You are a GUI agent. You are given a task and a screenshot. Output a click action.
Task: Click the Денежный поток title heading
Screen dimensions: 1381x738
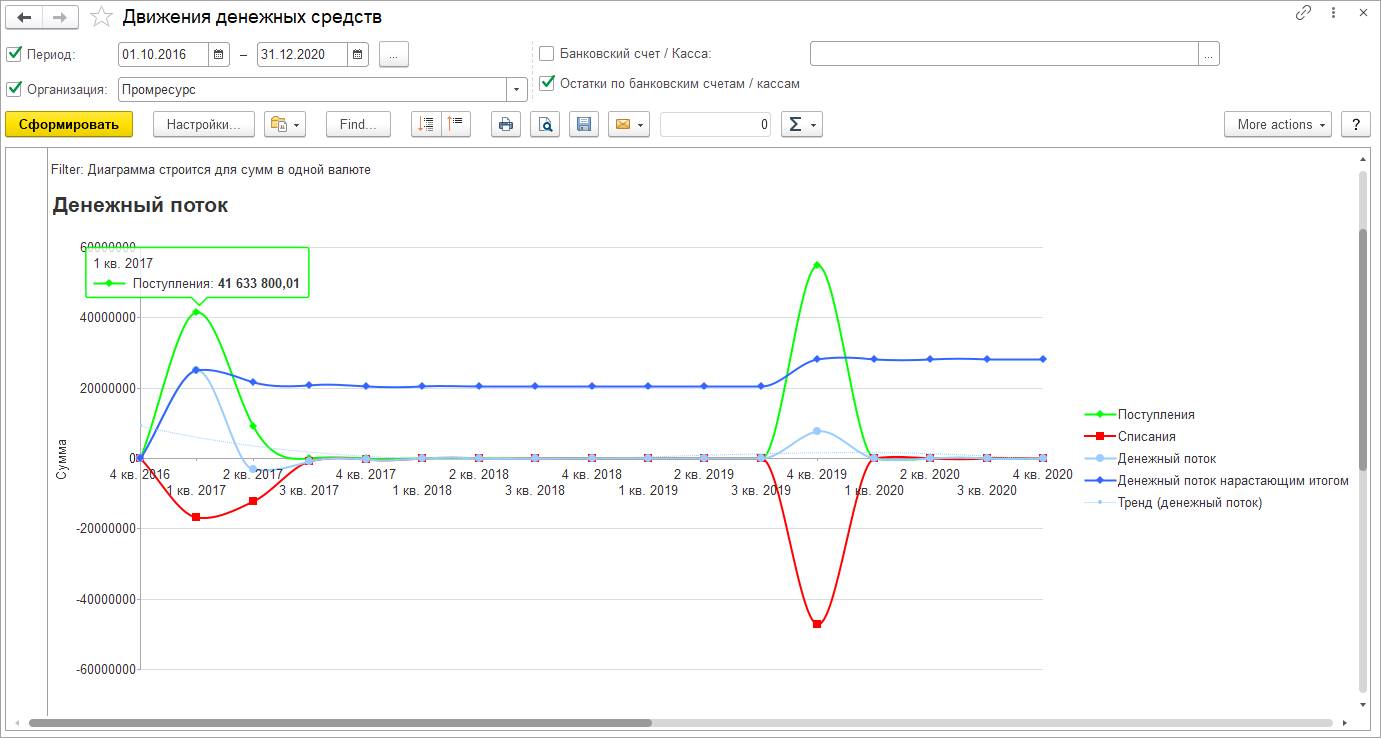pos(140,205)
